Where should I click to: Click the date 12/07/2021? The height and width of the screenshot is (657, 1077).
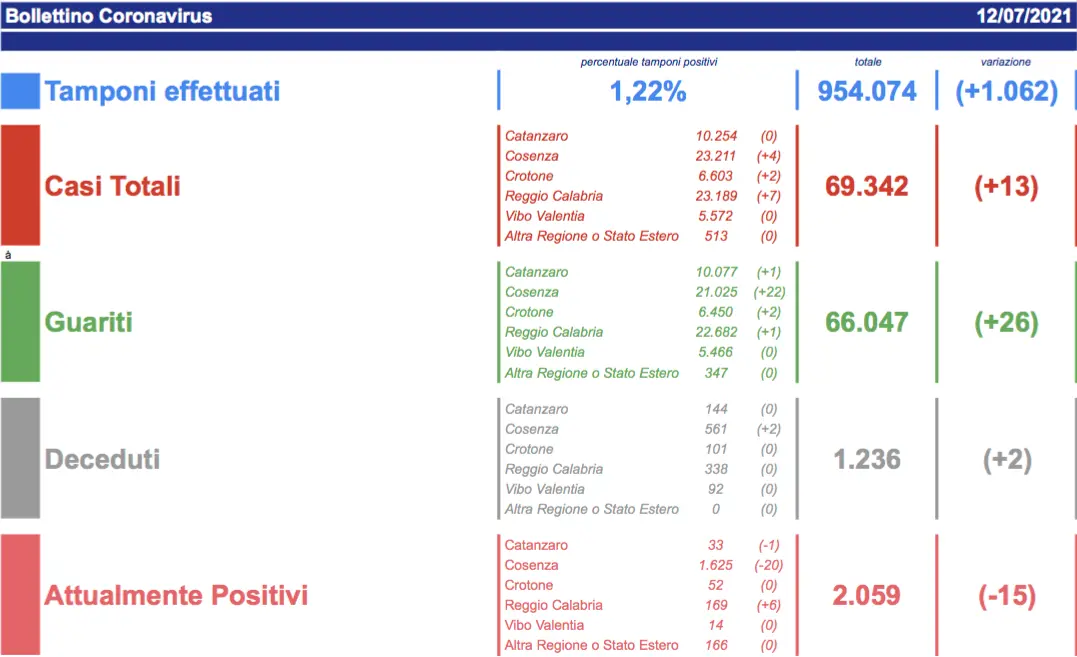[1023, 16]
